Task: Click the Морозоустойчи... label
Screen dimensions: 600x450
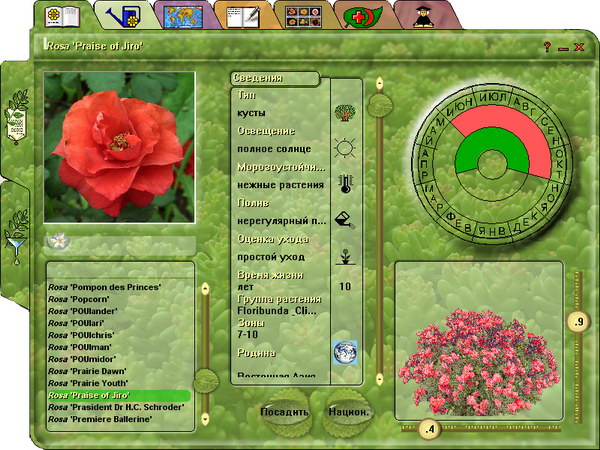Action: tap(281, 167)
